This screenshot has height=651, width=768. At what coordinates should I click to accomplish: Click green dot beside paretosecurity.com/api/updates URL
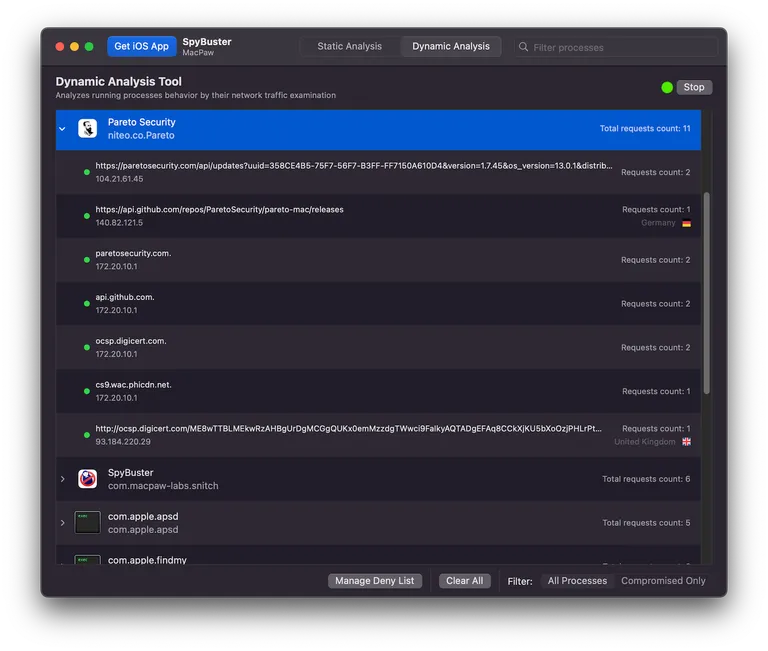click(x=87, y=172)
